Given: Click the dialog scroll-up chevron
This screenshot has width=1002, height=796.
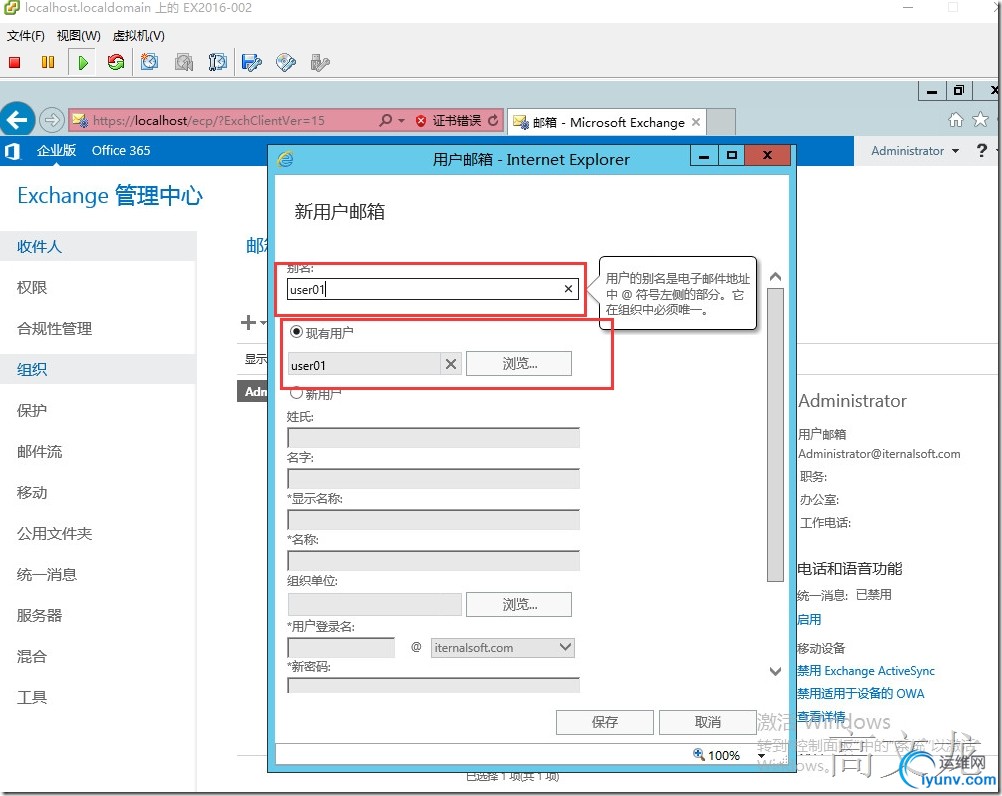Looking at the screenshot, I should click(x=775, y=277).
